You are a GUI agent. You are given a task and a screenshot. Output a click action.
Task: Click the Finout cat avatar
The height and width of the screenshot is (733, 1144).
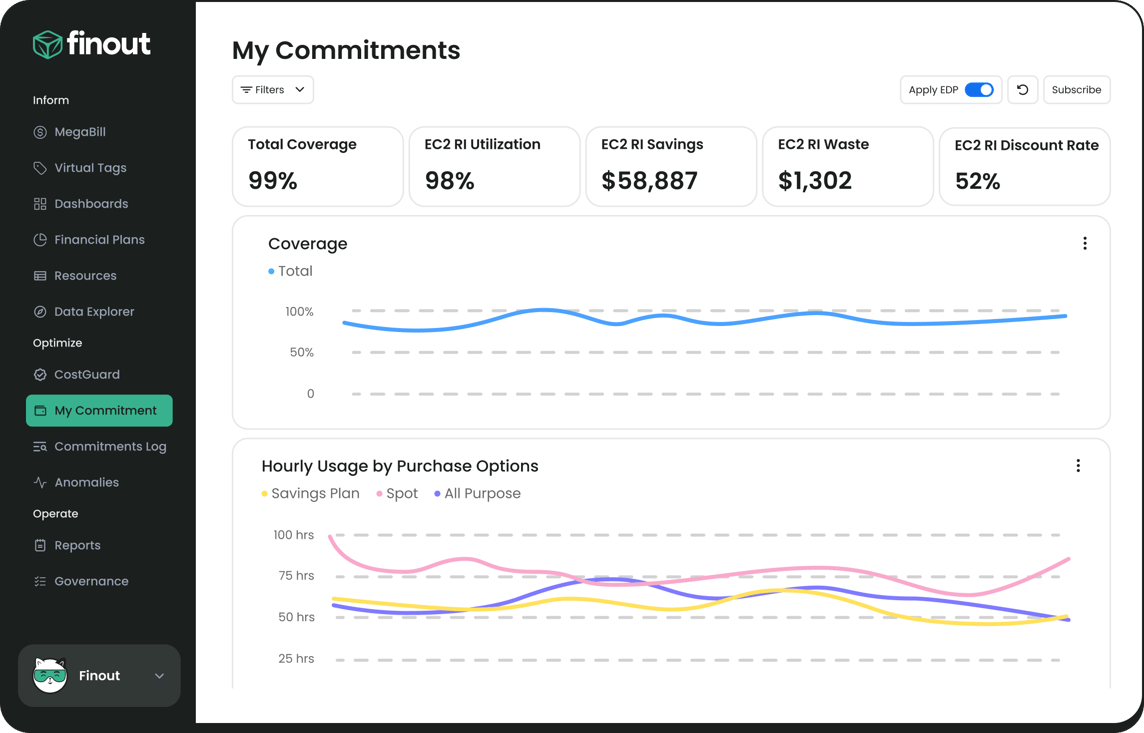50,675
